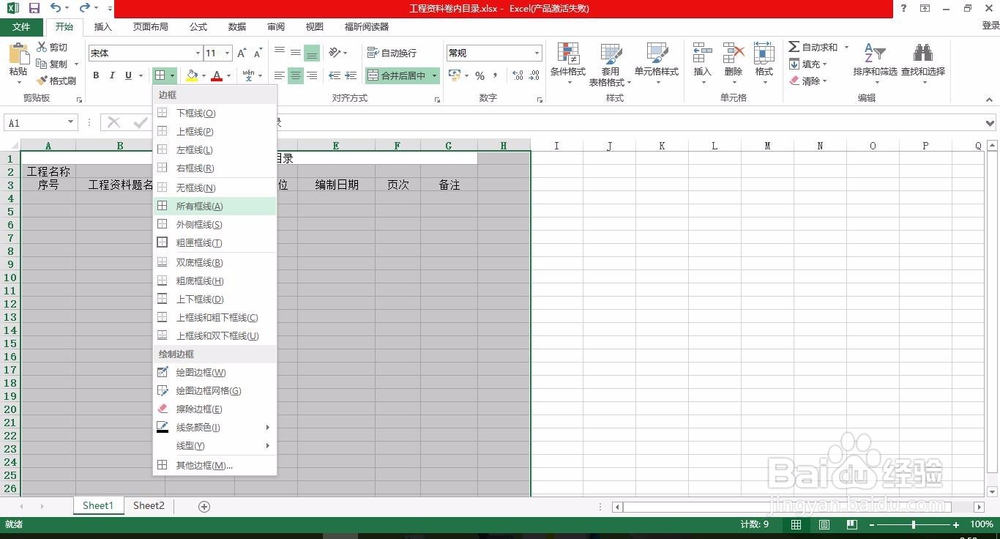
Task: Click the comma style icon
Action: (x=495, y=75)
